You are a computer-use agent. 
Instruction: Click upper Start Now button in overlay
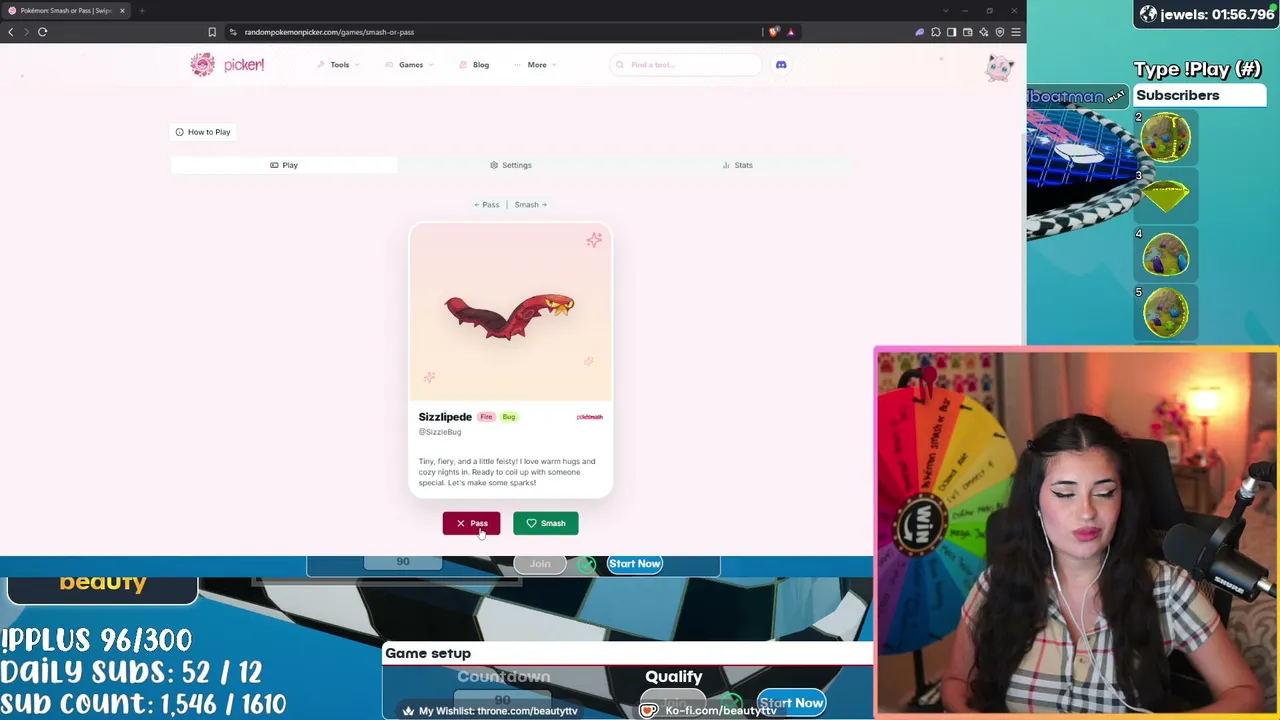(635, 564)
